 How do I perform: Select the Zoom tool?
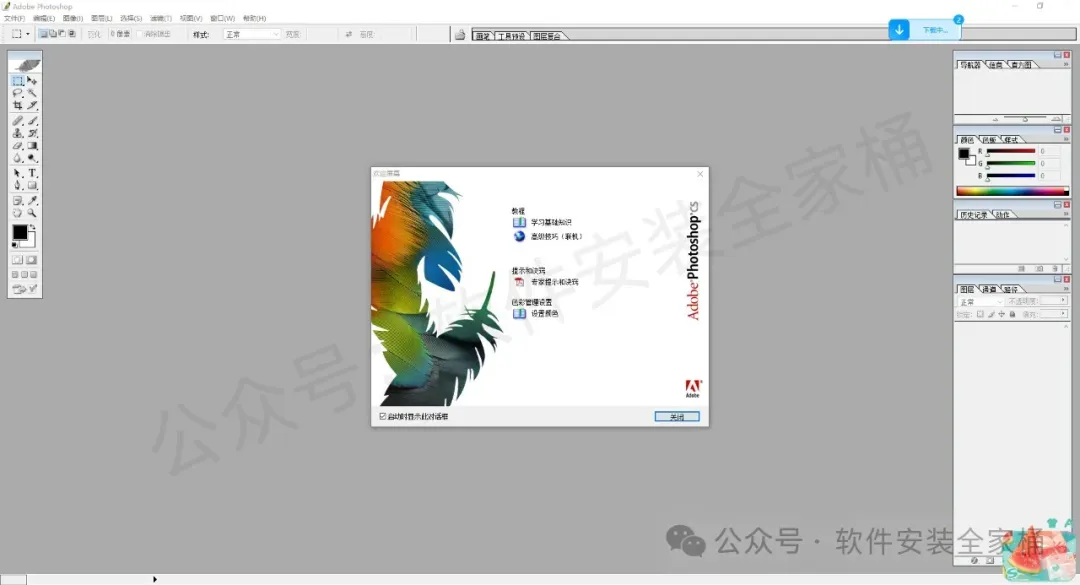pyautogui.click(x=32, y=213)
